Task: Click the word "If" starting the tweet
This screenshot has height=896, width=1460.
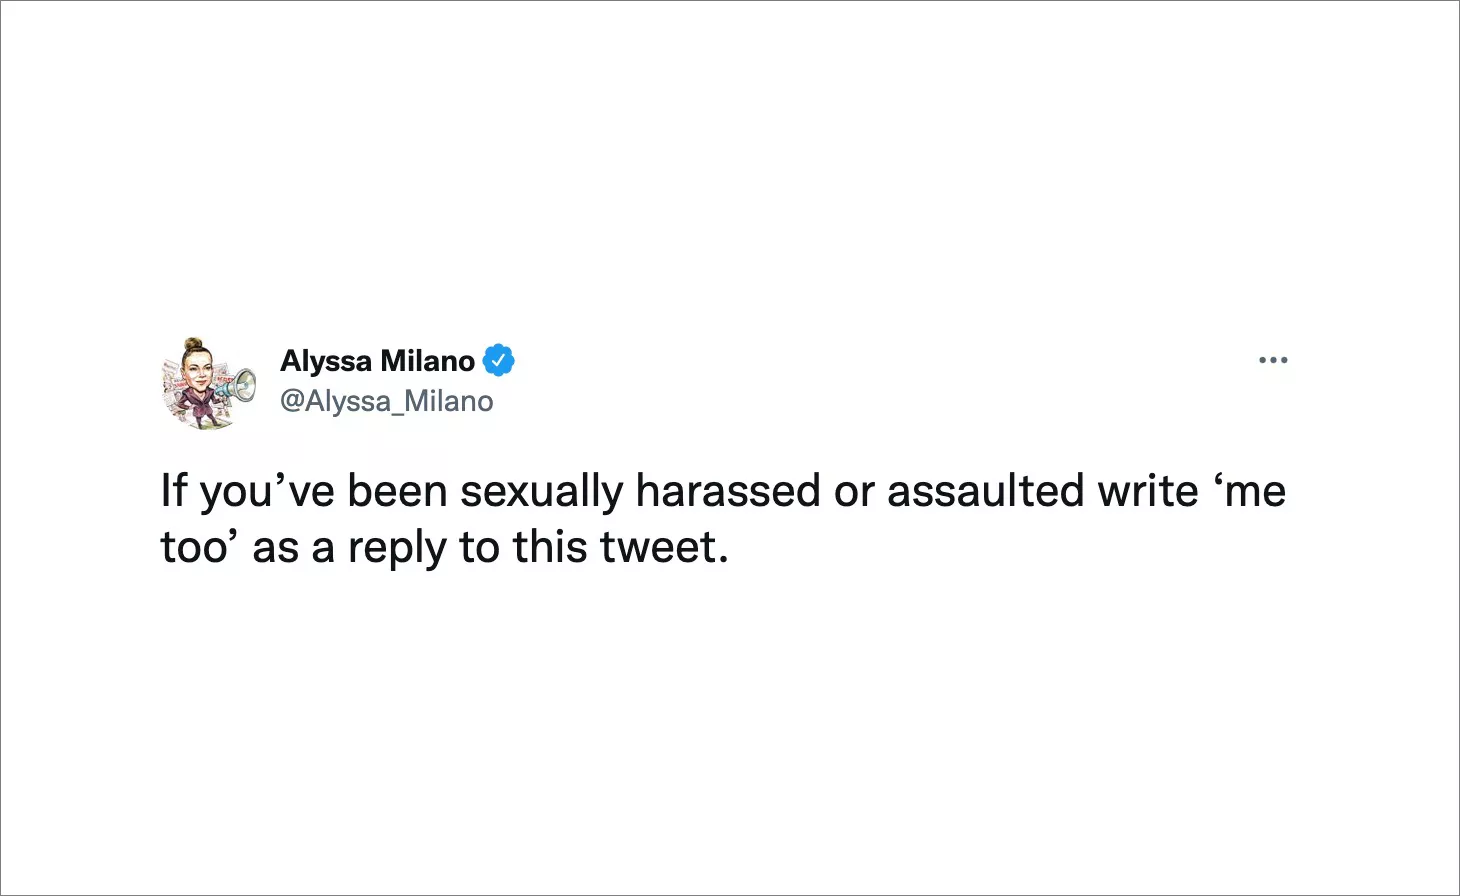Action: pyautogui.click(x=173, y=491)
